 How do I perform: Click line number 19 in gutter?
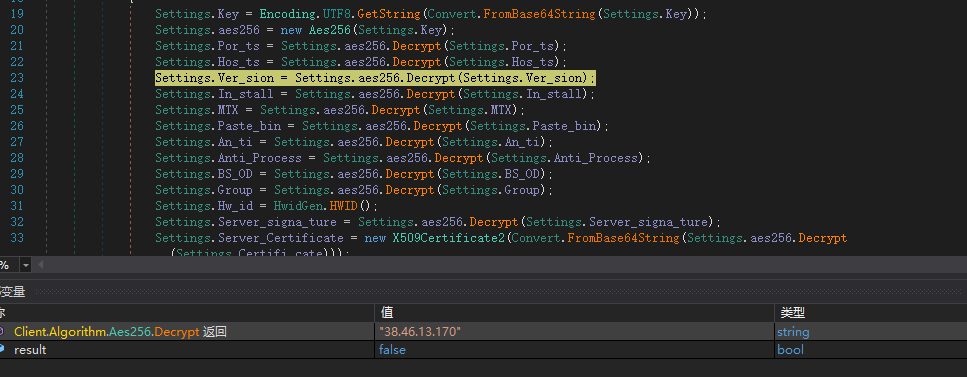17,14
